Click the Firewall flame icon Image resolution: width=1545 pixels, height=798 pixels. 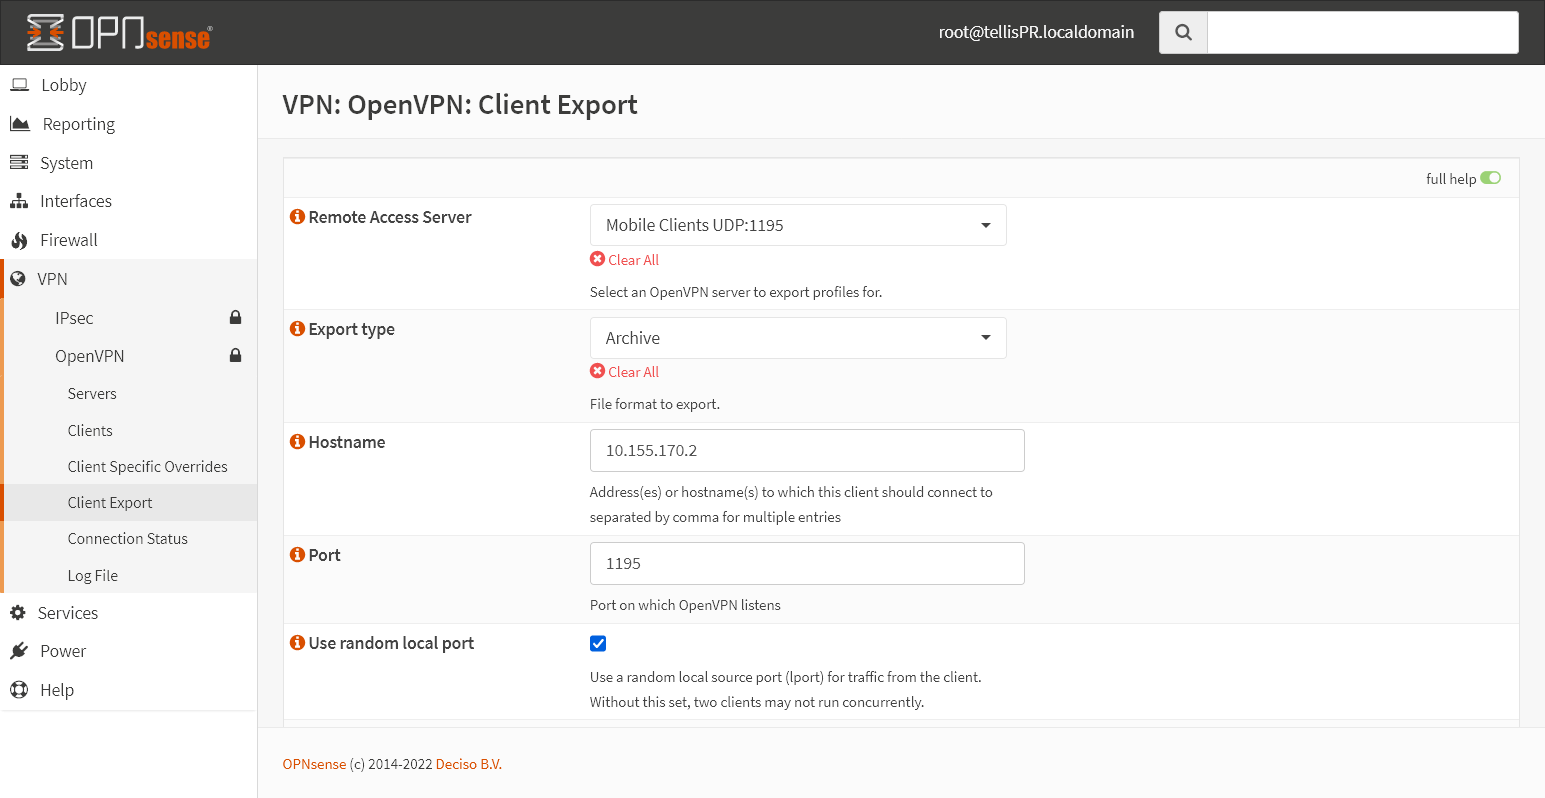[x=19, y=240]
